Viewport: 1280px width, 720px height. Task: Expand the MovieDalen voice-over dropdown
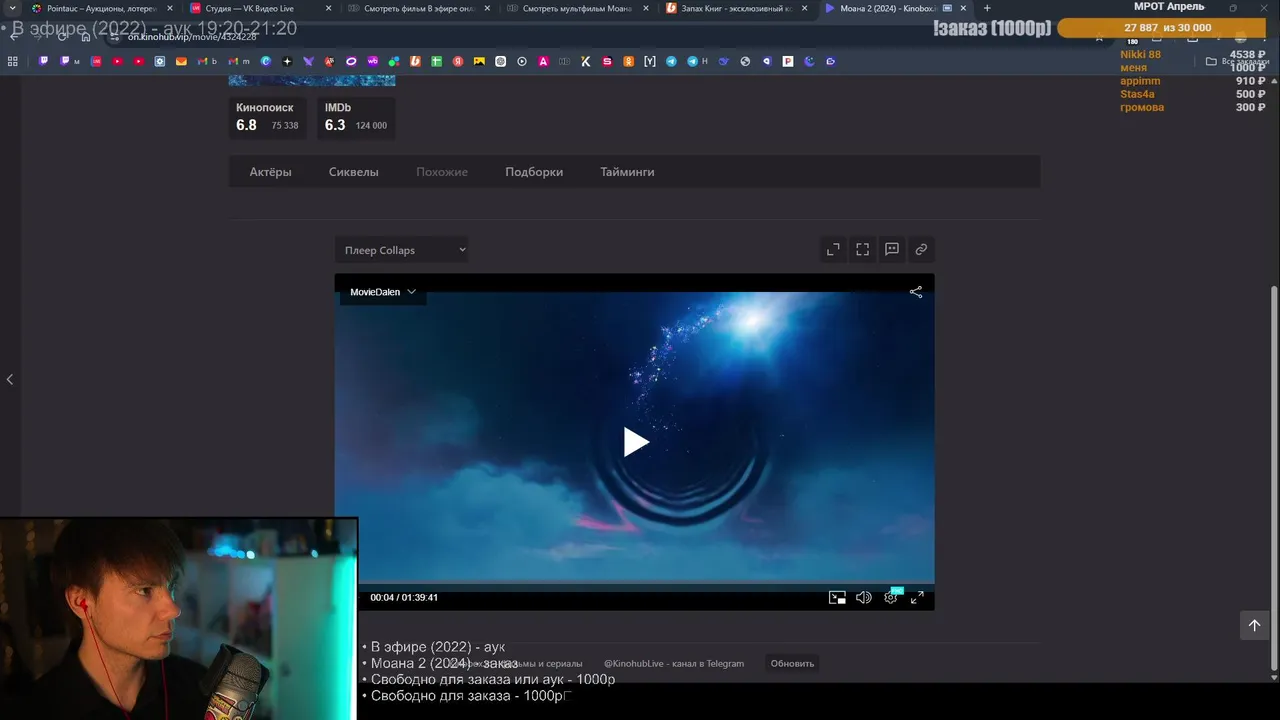click(x=383, y=292)
